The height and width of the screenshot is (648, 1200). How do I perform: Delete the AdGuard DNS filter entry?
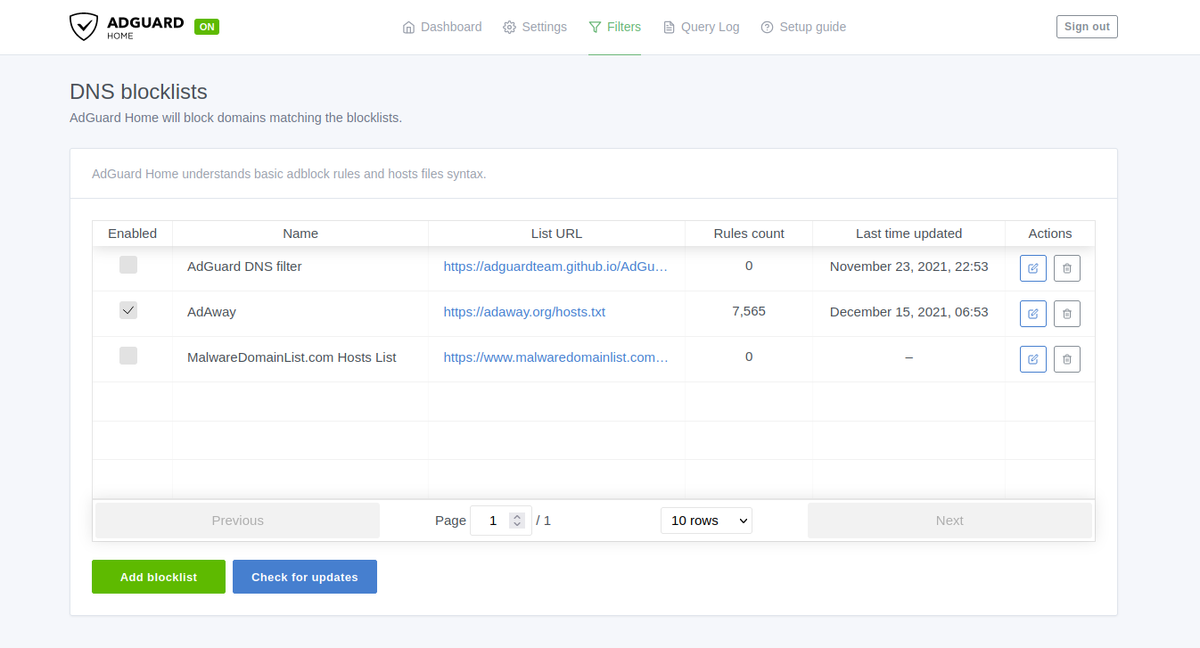point(1067,268)
